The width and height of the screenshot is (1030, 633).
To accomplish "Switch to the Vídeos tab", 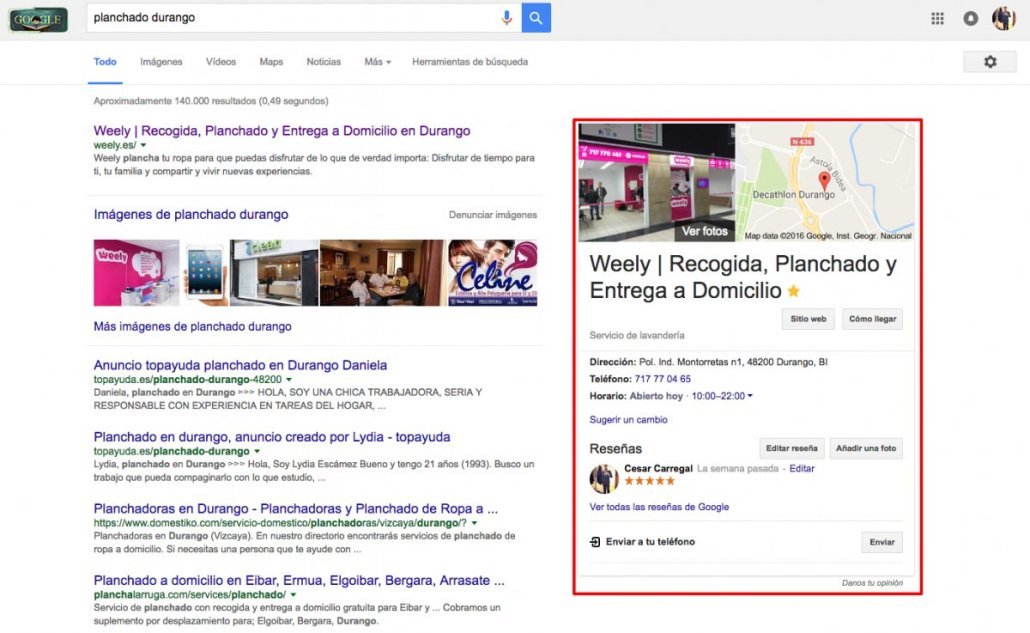I will 221,62.
